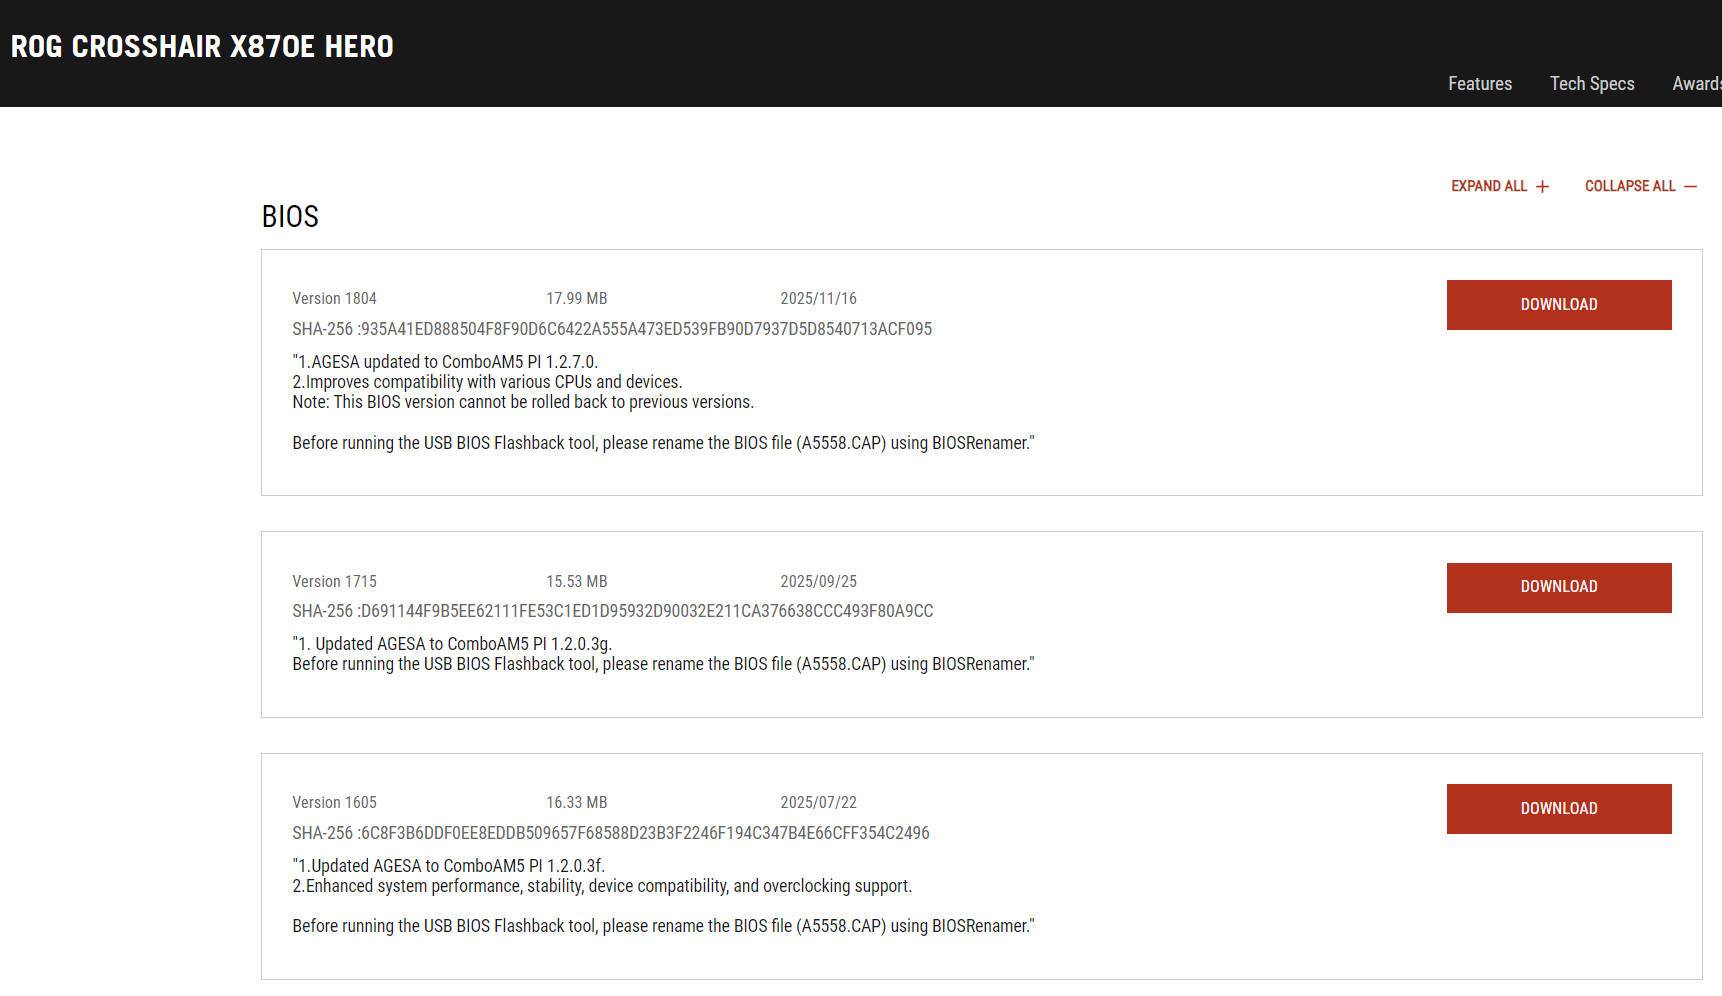Viewport: 1722px width, 996px height.
Task: Select the Version 1605 label
Action: (x=334, y=803)
